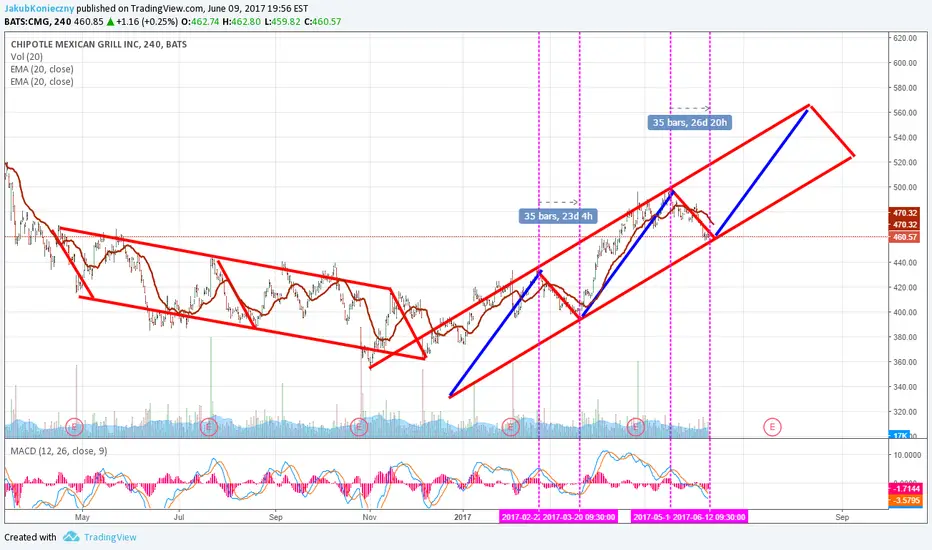Click the 'BATS:CMG, 240' symbol header
This screenshot has height=550, width=932.
(x=38, y=21)
